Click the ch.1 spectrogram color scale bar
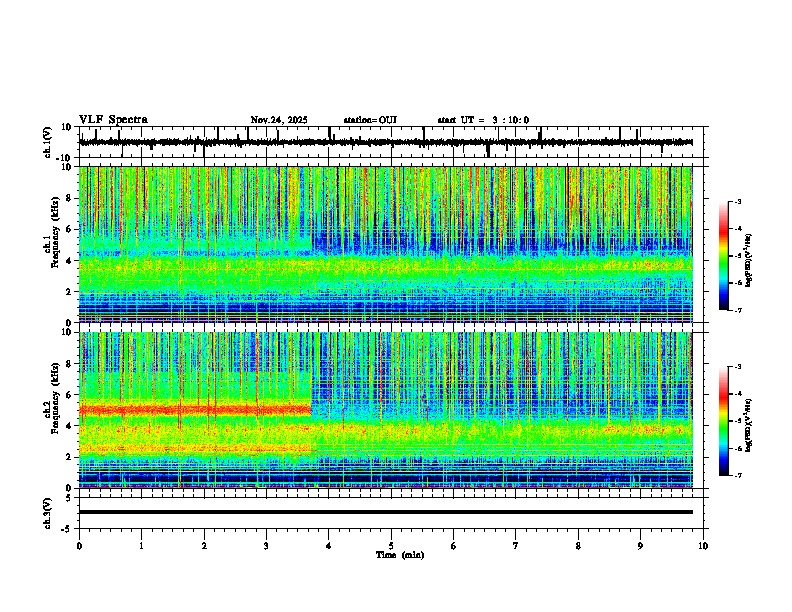The height and width of the screenshot is (612, 792). pos(724,256)
